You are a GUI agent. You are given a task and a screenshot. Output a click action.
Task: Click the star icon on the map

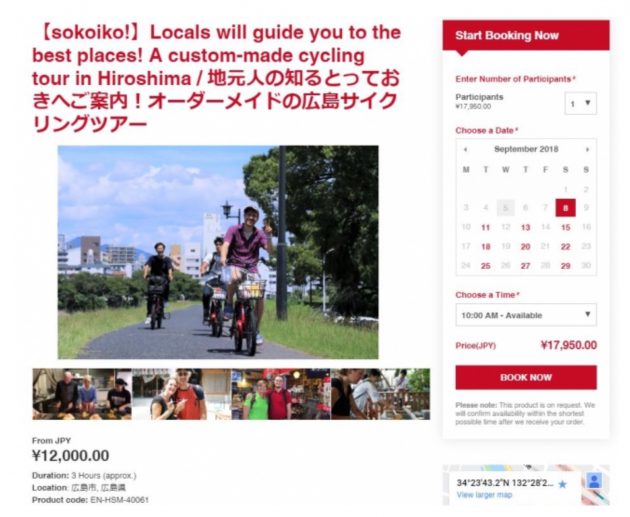563,484
